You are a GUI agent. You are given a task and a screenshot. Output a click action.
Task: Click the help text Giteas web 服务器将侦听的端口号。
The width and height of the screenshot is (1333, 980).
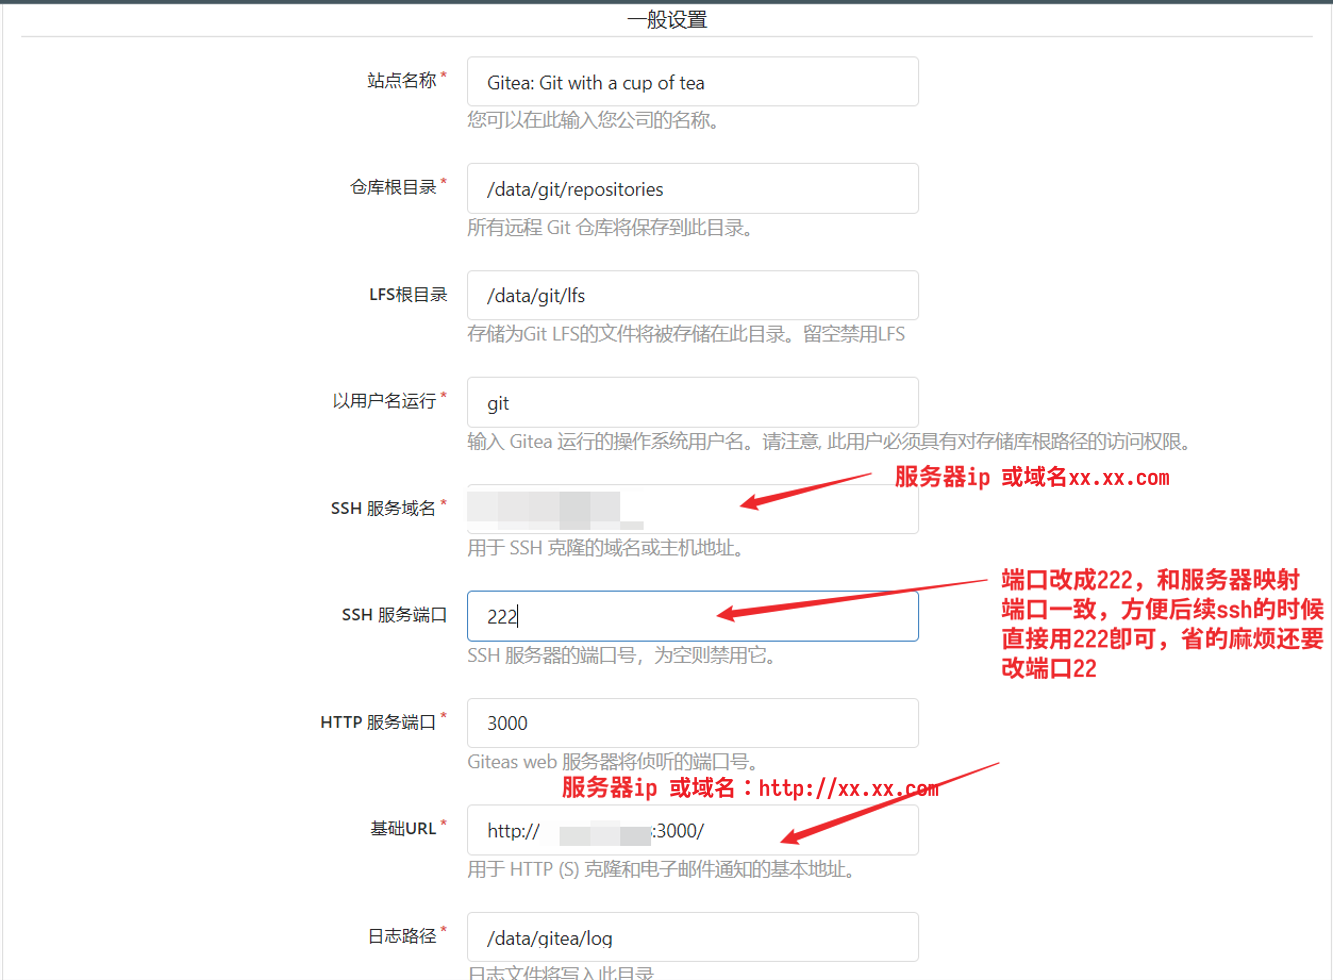click(612, 762)
